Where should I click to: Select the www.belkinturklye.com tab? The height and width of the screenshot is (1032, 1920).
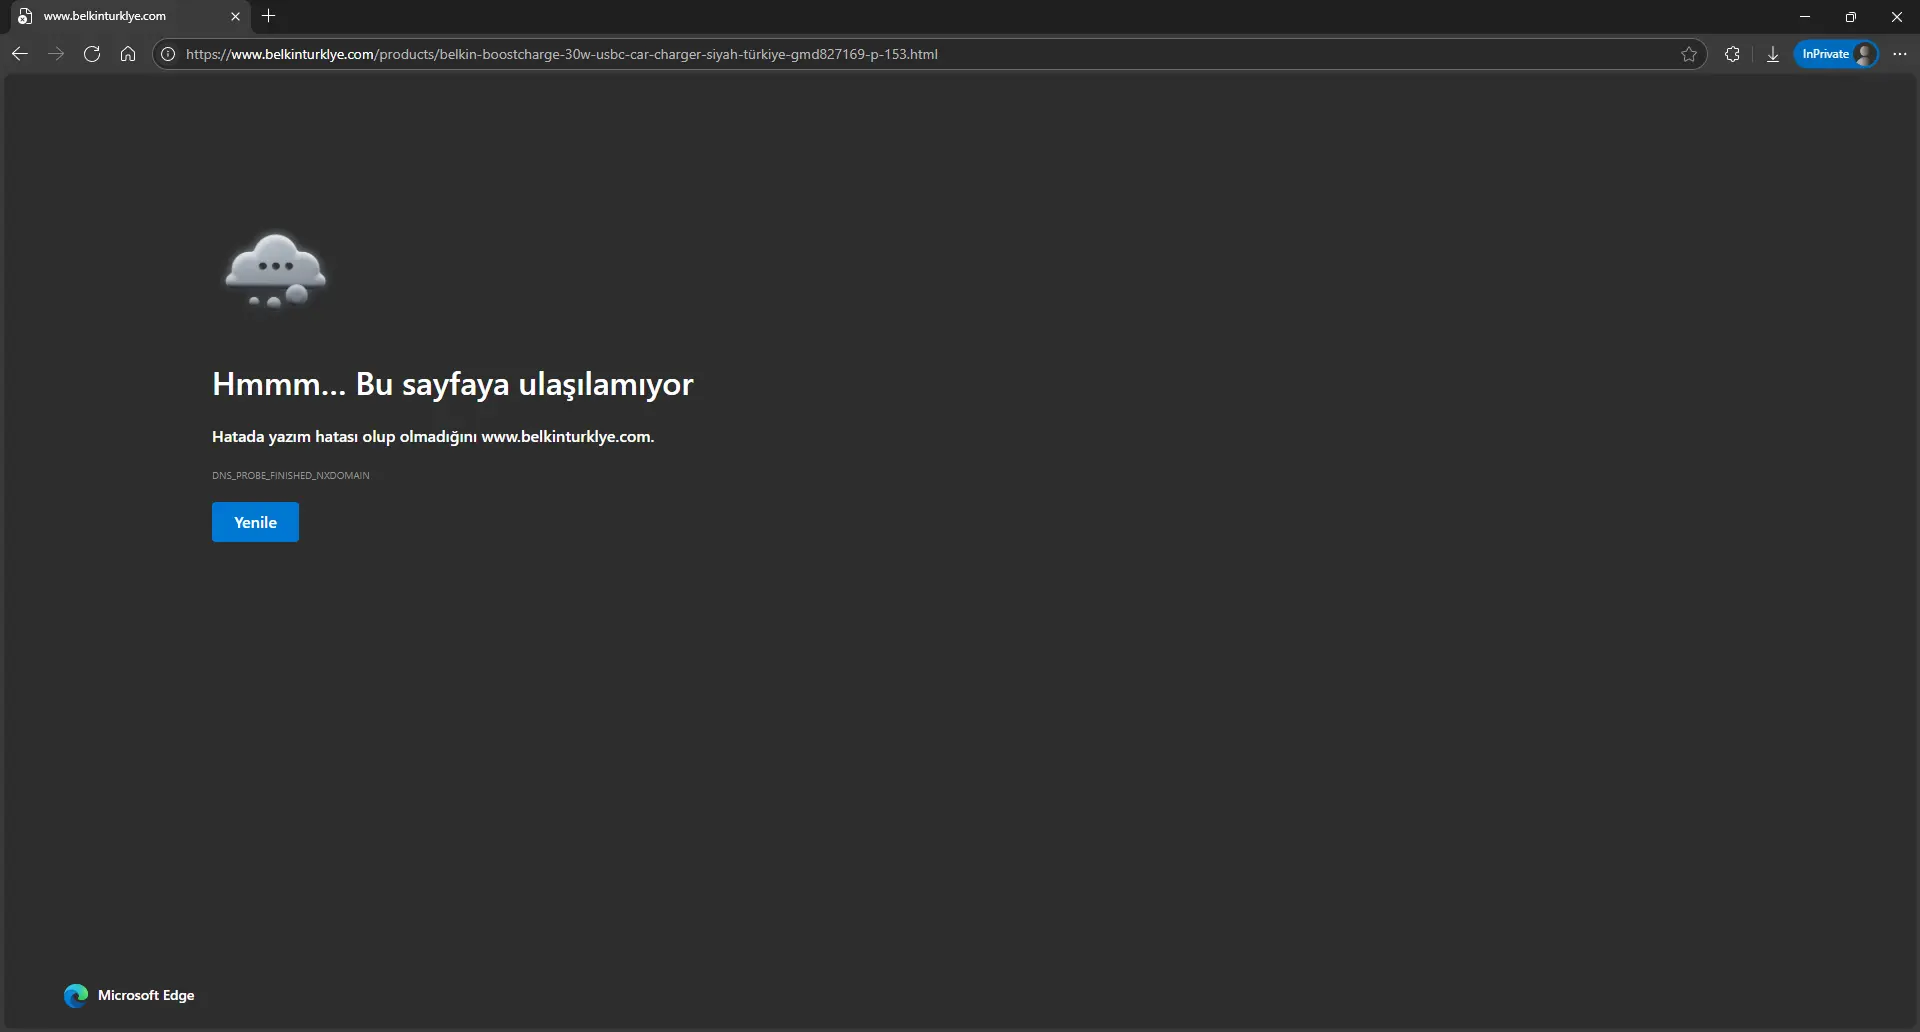click(130, 16)
